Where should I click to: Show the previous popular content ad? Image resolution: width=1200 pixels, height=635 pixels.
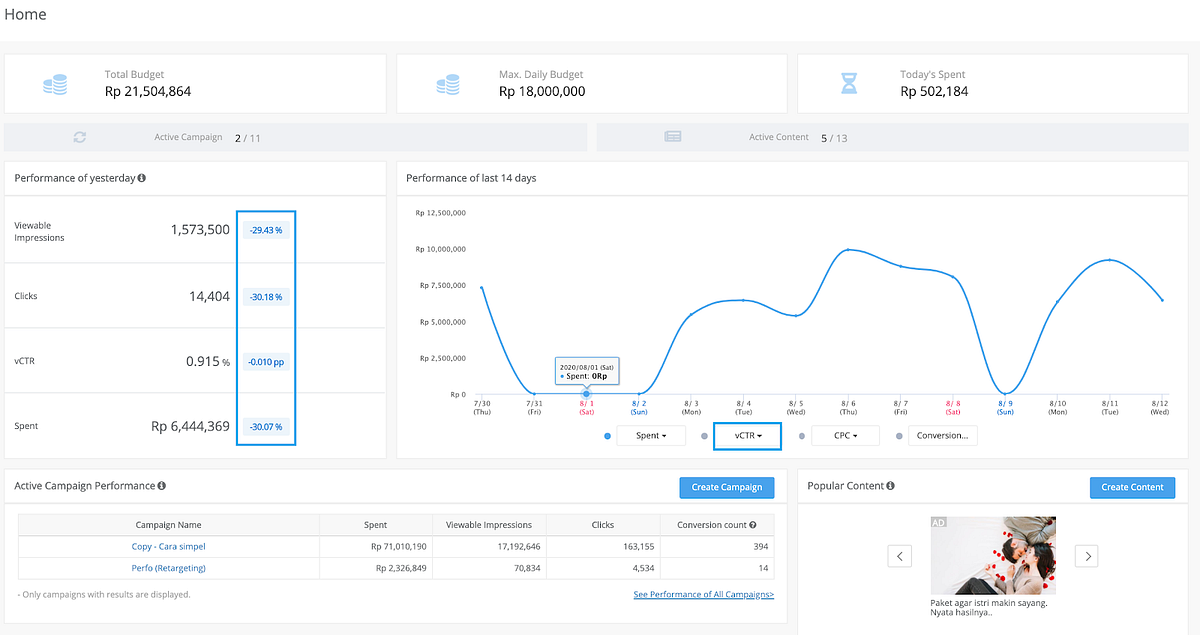pyautogui.click(x=899, y=555)
